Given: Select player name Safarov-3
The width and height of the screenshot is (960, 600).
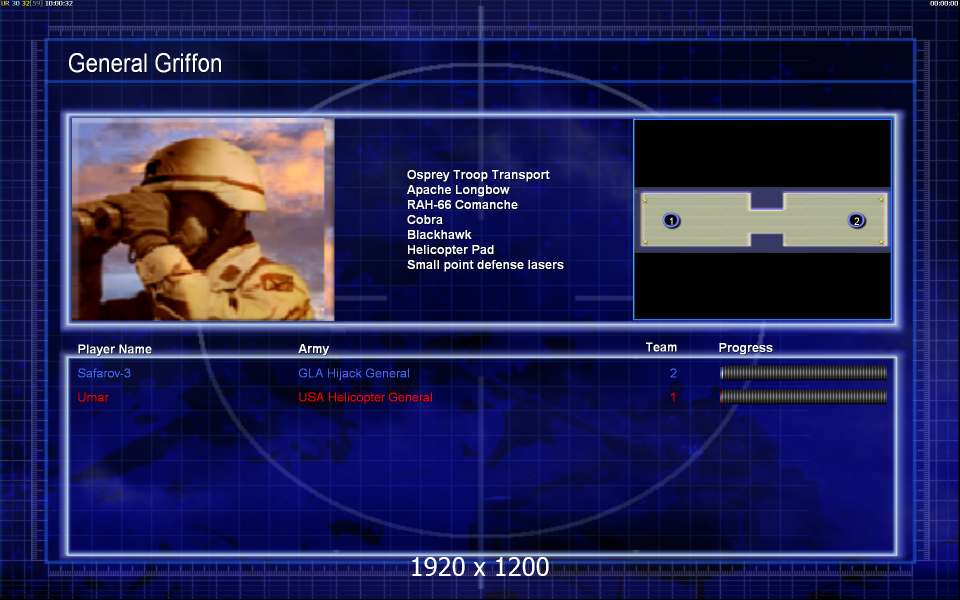Looking at the screenshot, I should pyautogui.click(x=104, y=373).
